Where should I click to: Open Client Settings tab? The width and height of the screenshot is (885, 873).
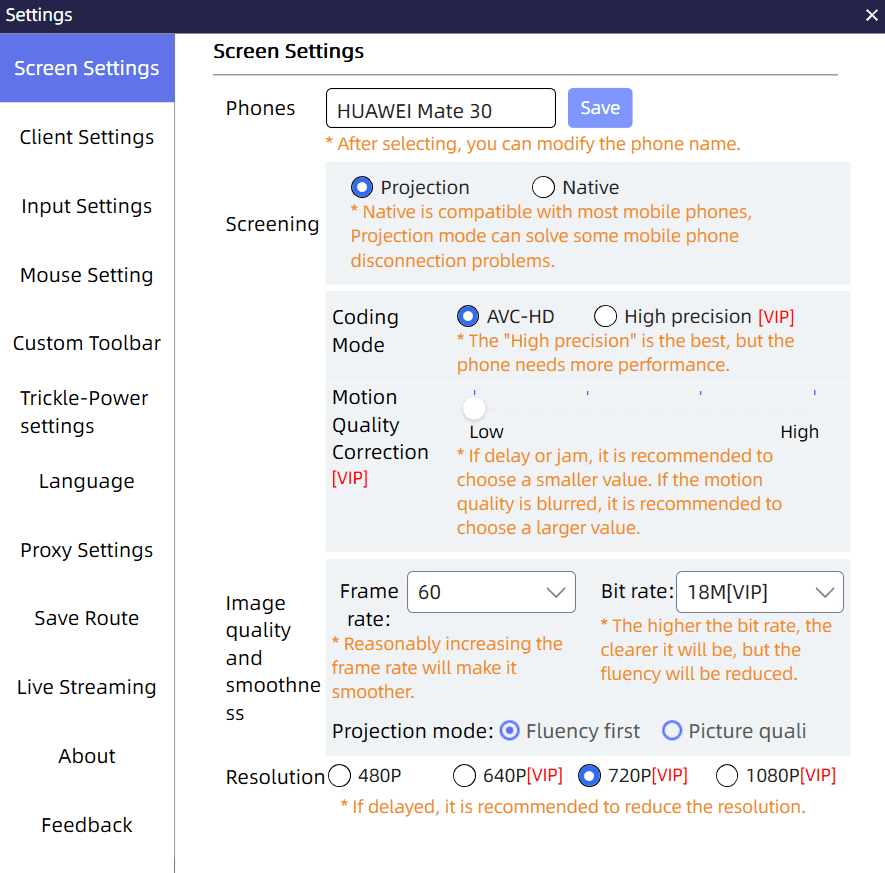[x=87, y=137]
